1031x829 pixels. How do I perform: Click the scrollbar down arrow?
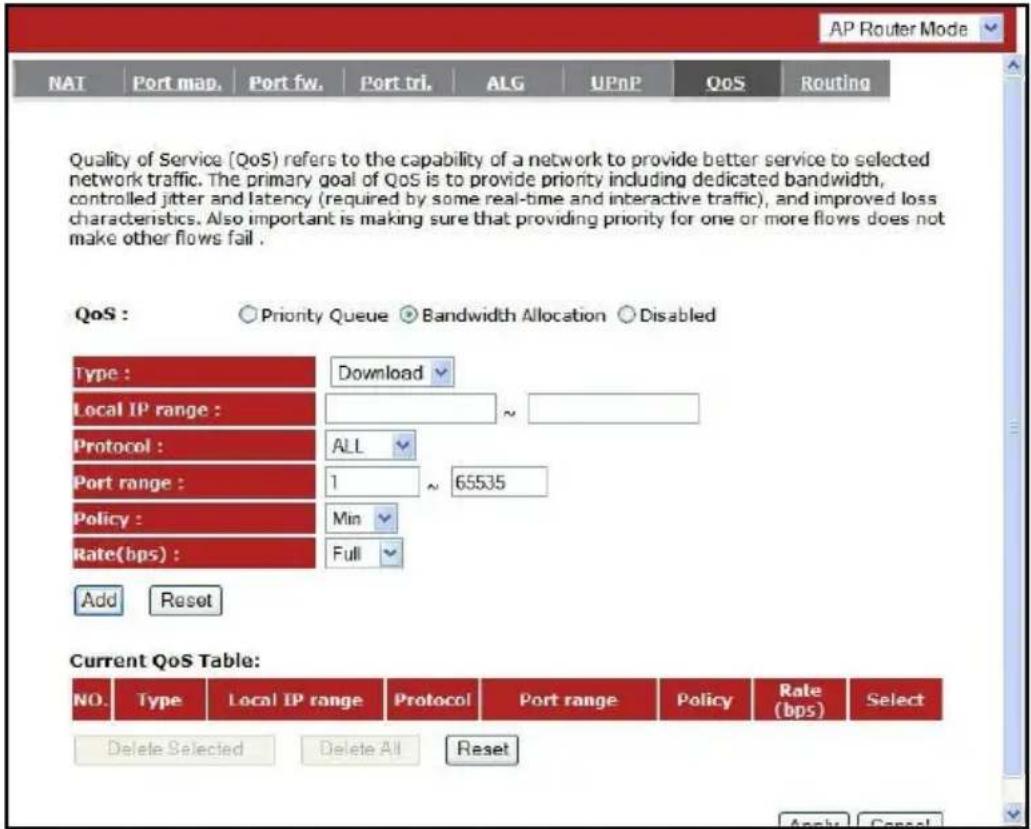[x=1013, y=814]
